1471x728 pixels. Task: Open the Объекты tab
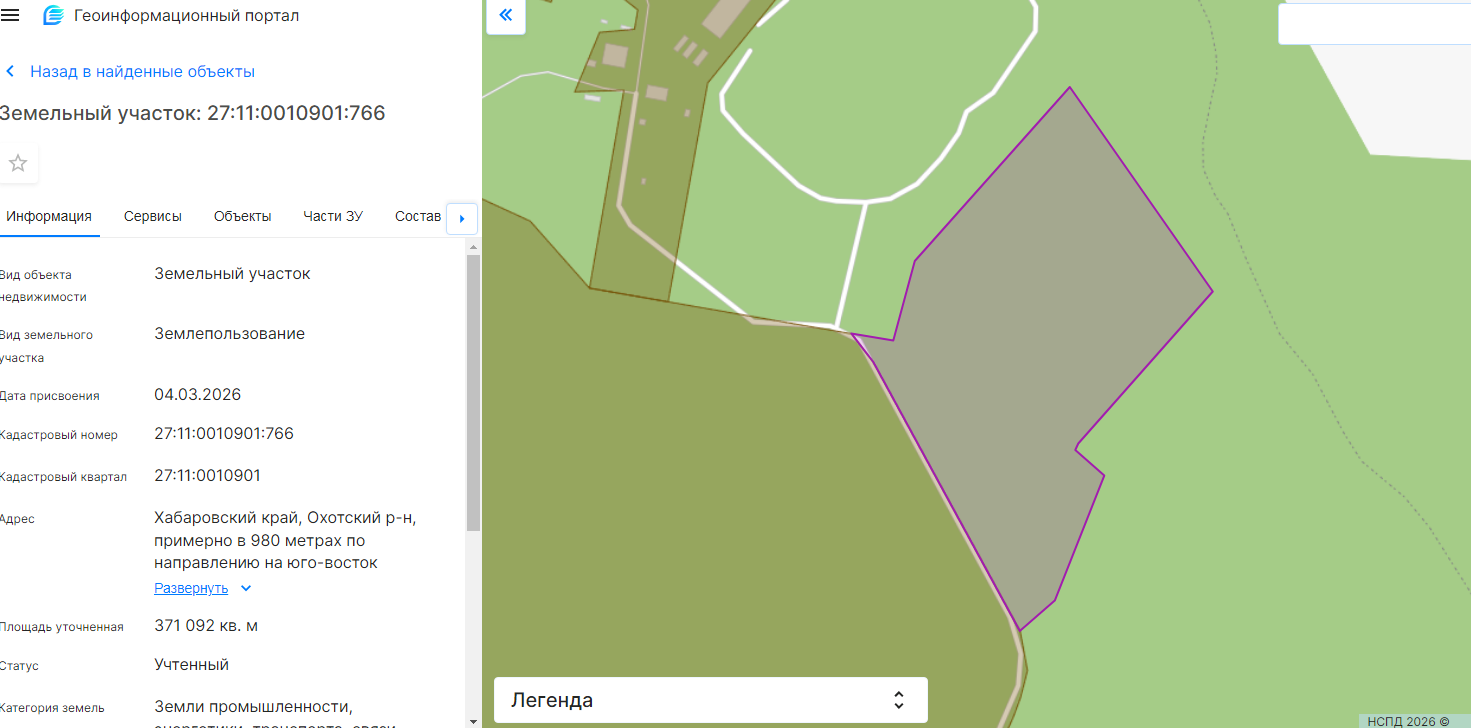(x=242, y=216)
